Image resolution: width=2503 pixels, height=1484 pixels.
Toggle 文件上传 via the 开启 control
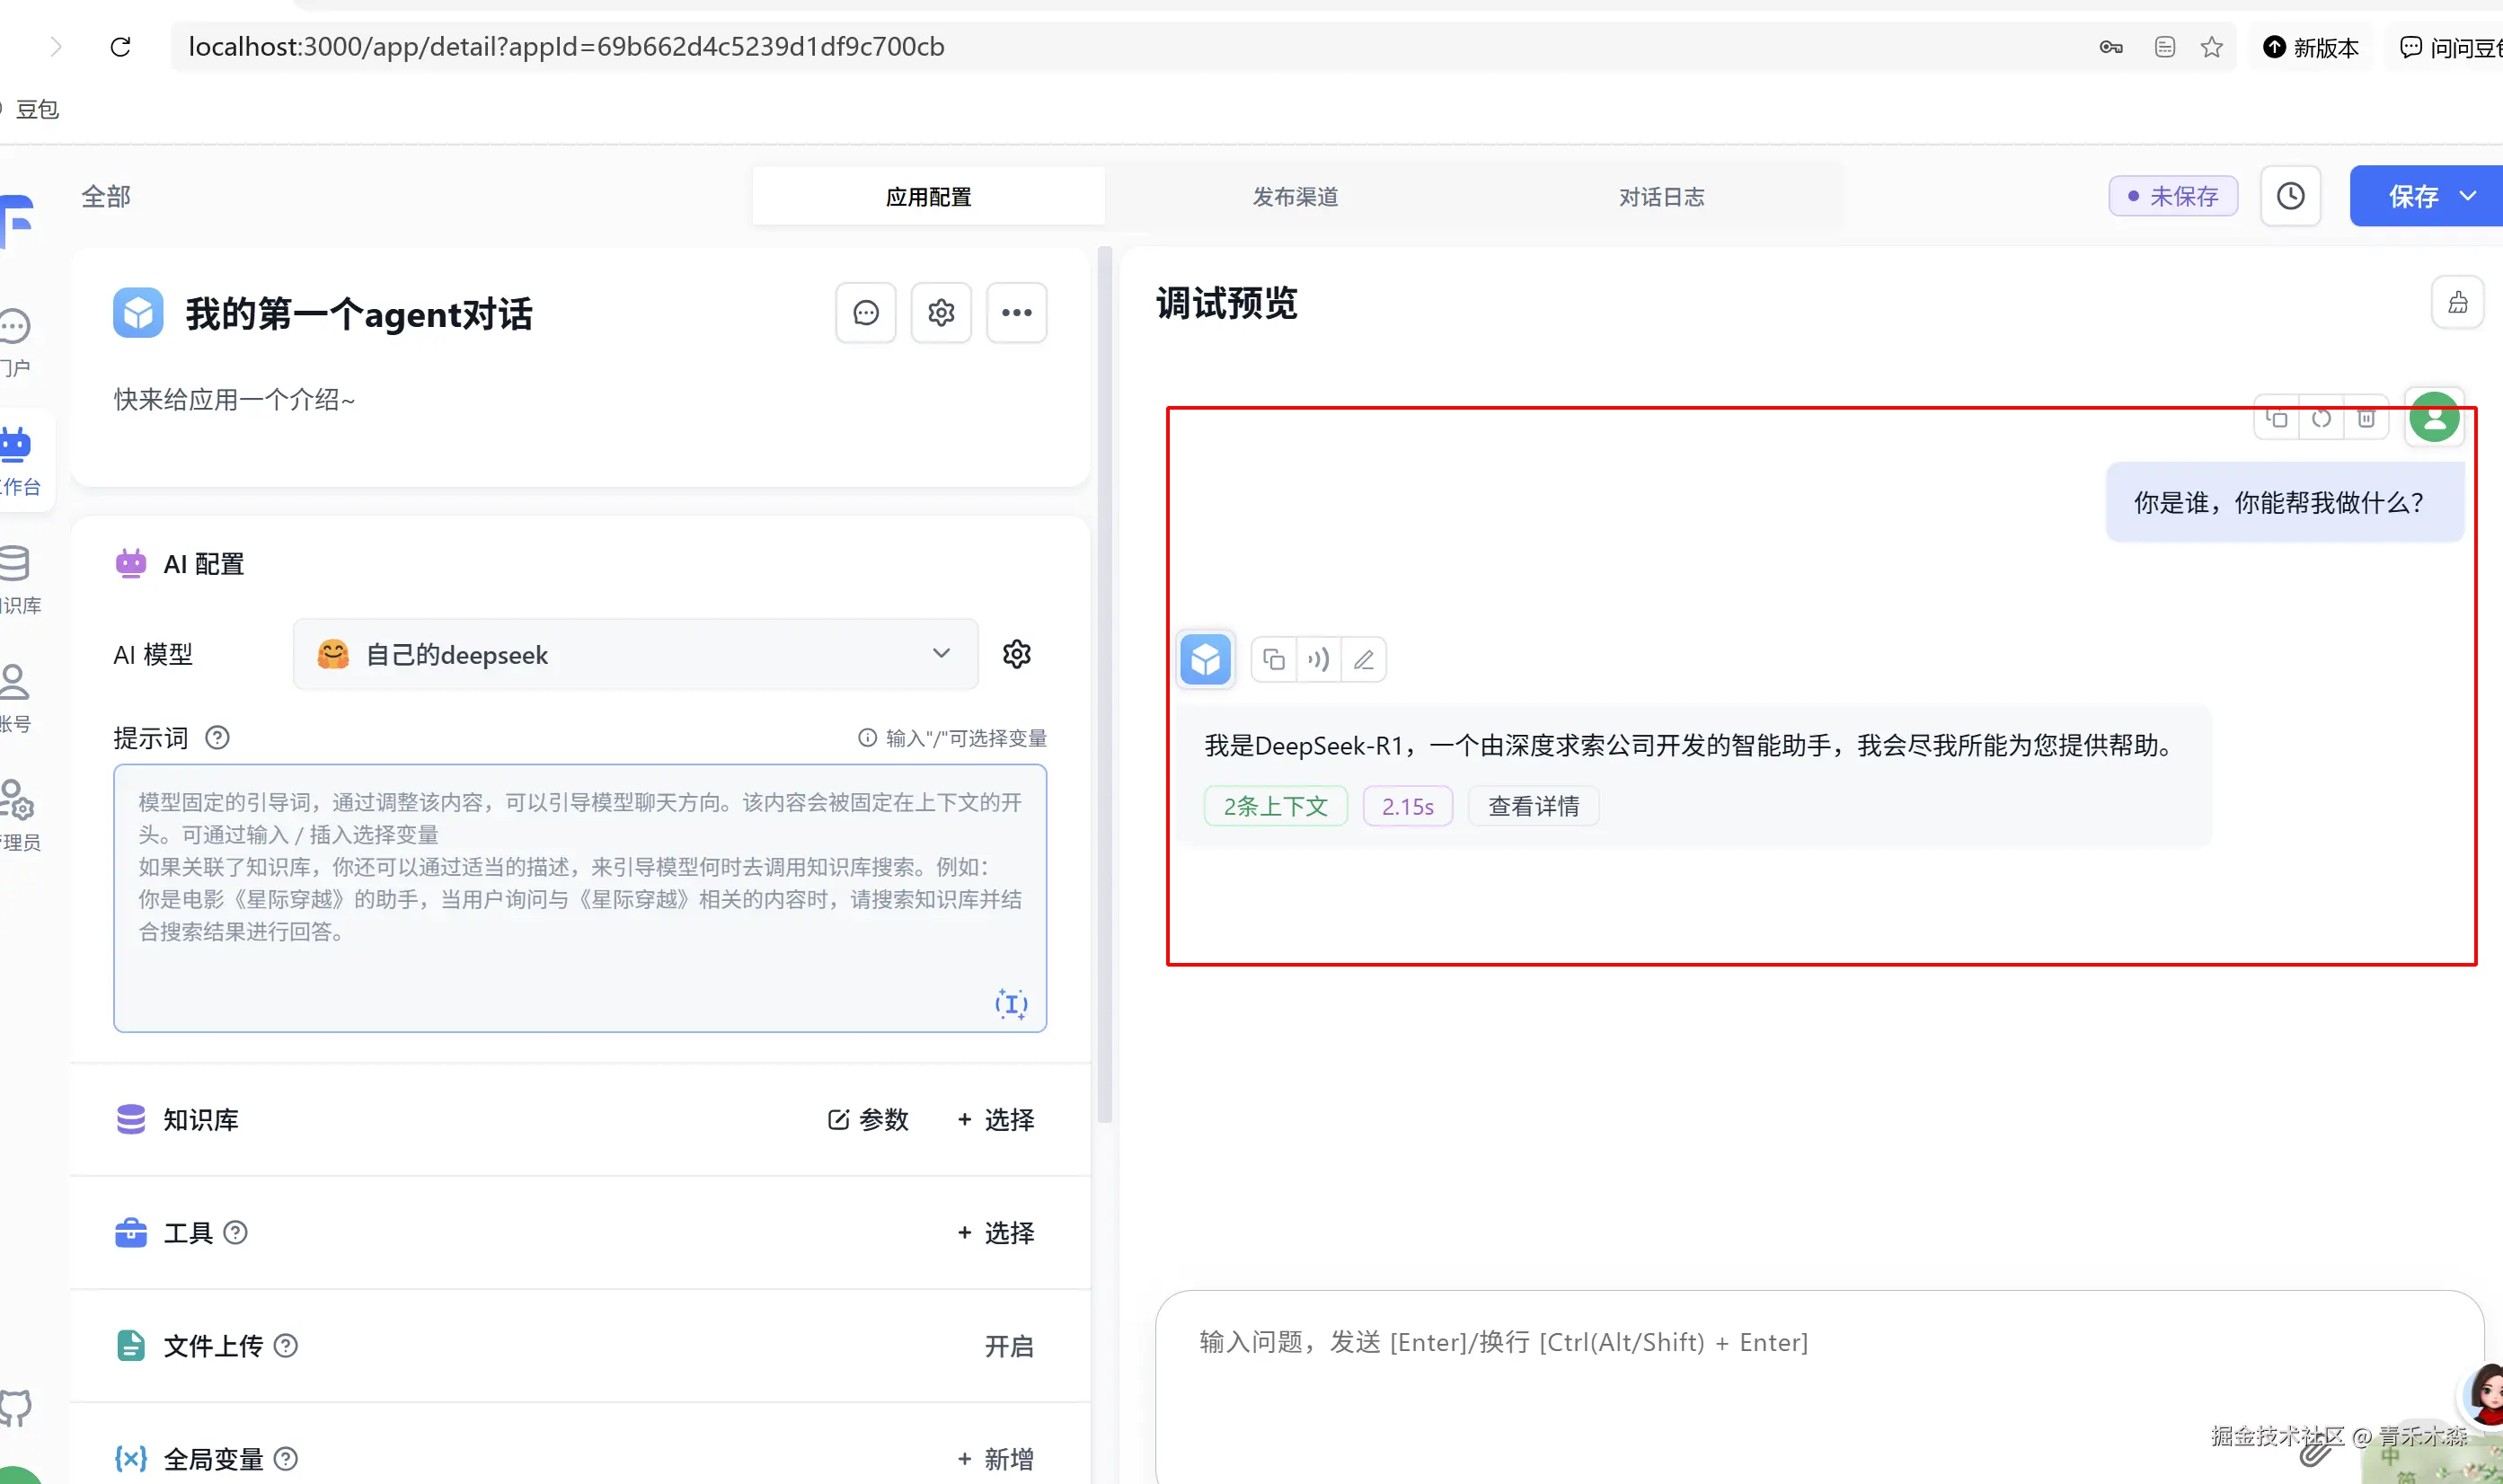point(1008,1346)
